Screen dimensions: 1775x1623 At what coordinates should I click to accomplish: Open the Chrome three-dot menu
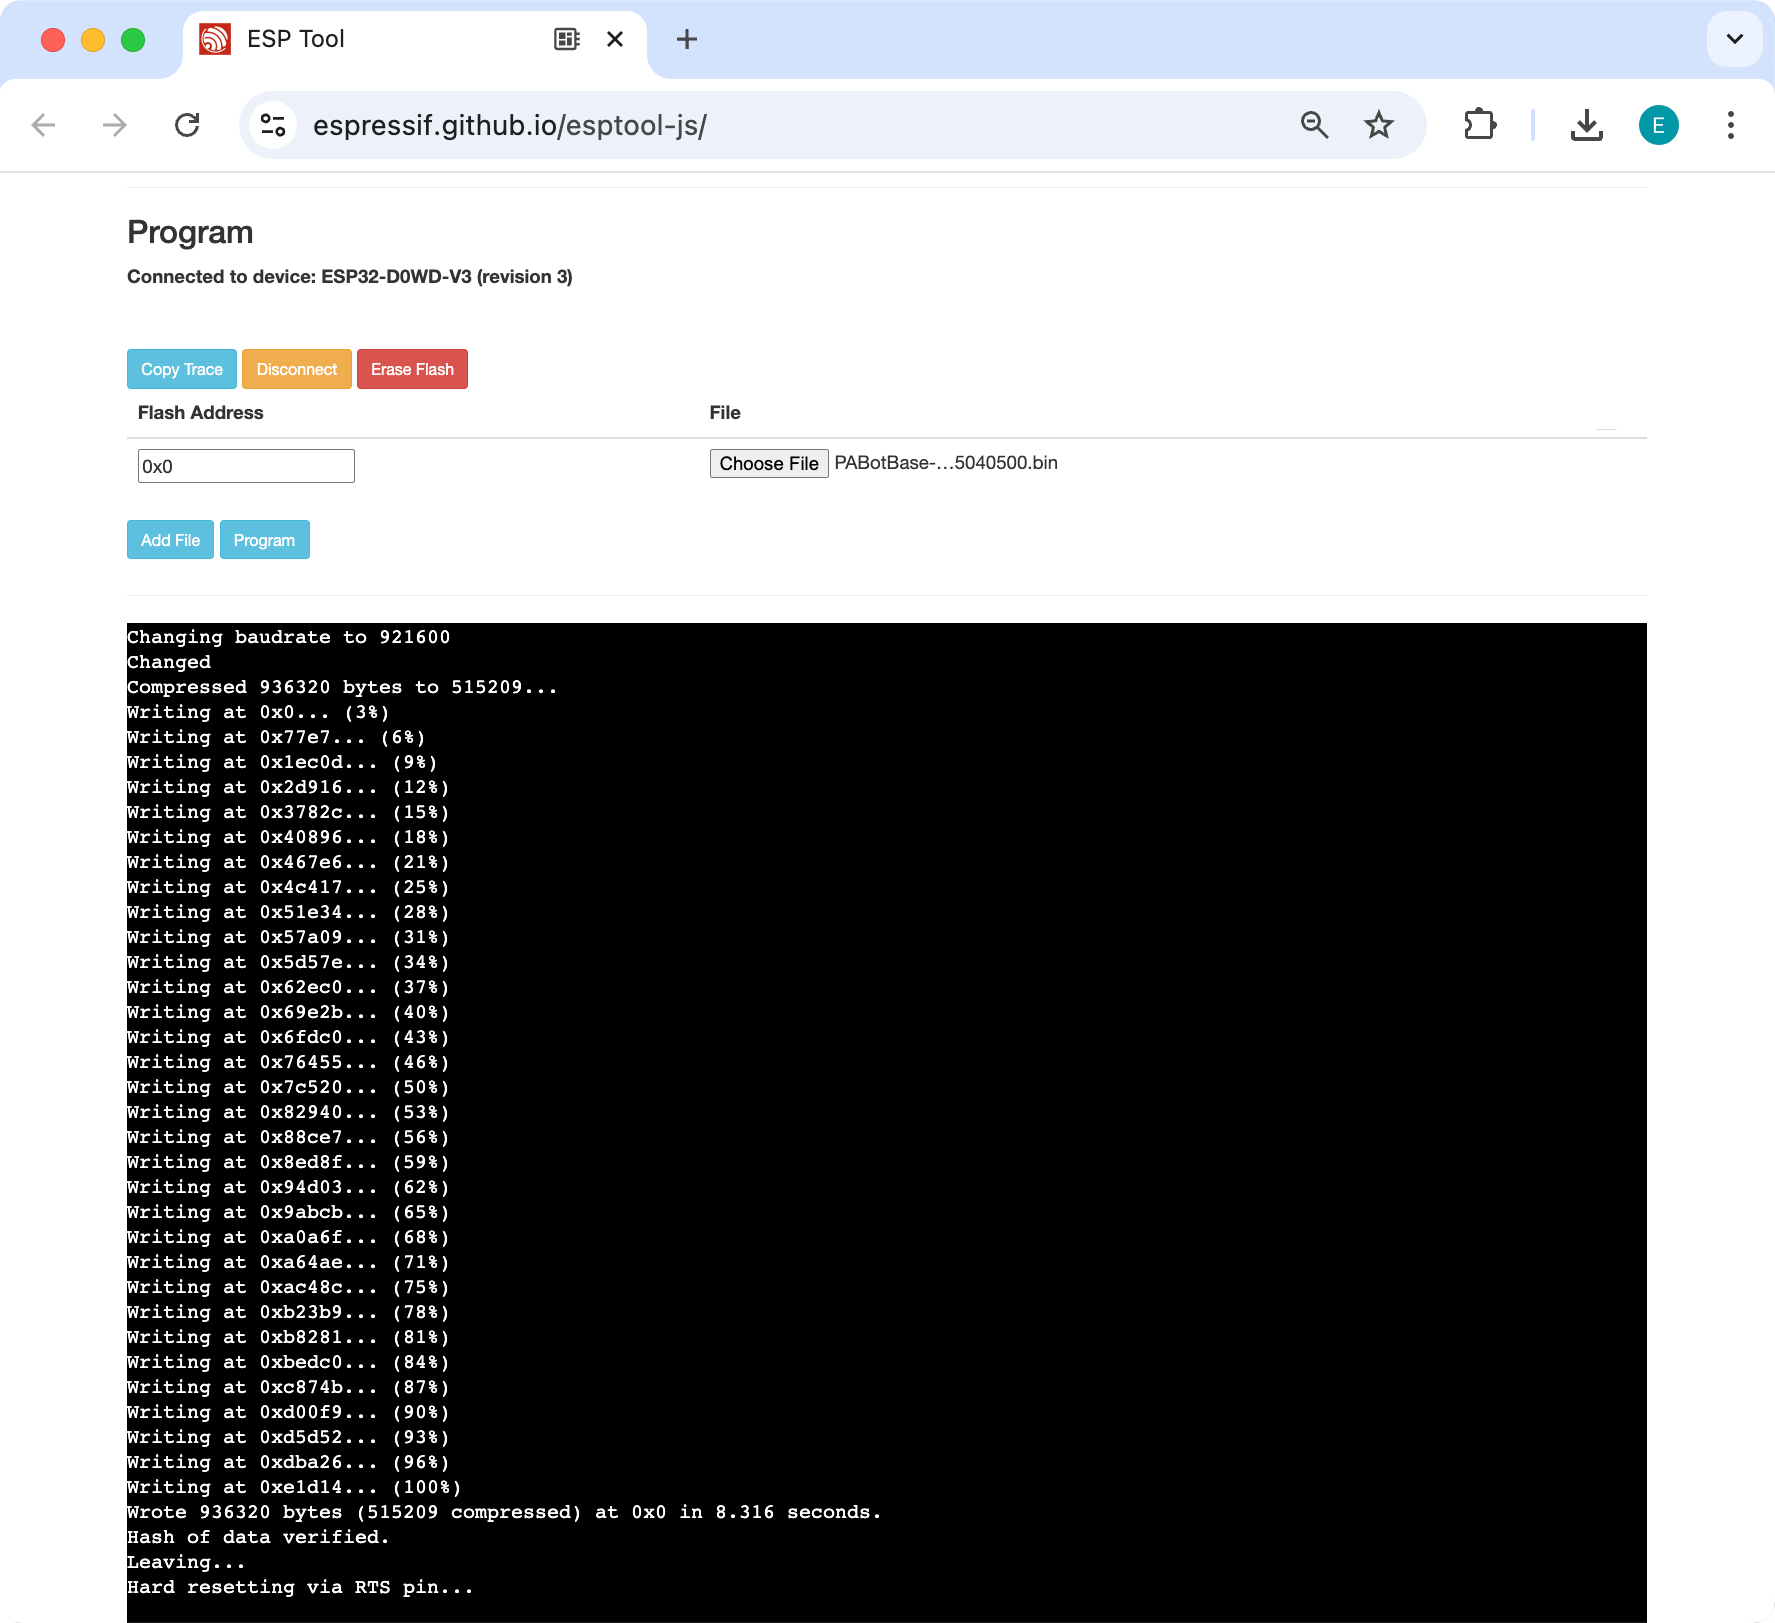[1730, 125]
